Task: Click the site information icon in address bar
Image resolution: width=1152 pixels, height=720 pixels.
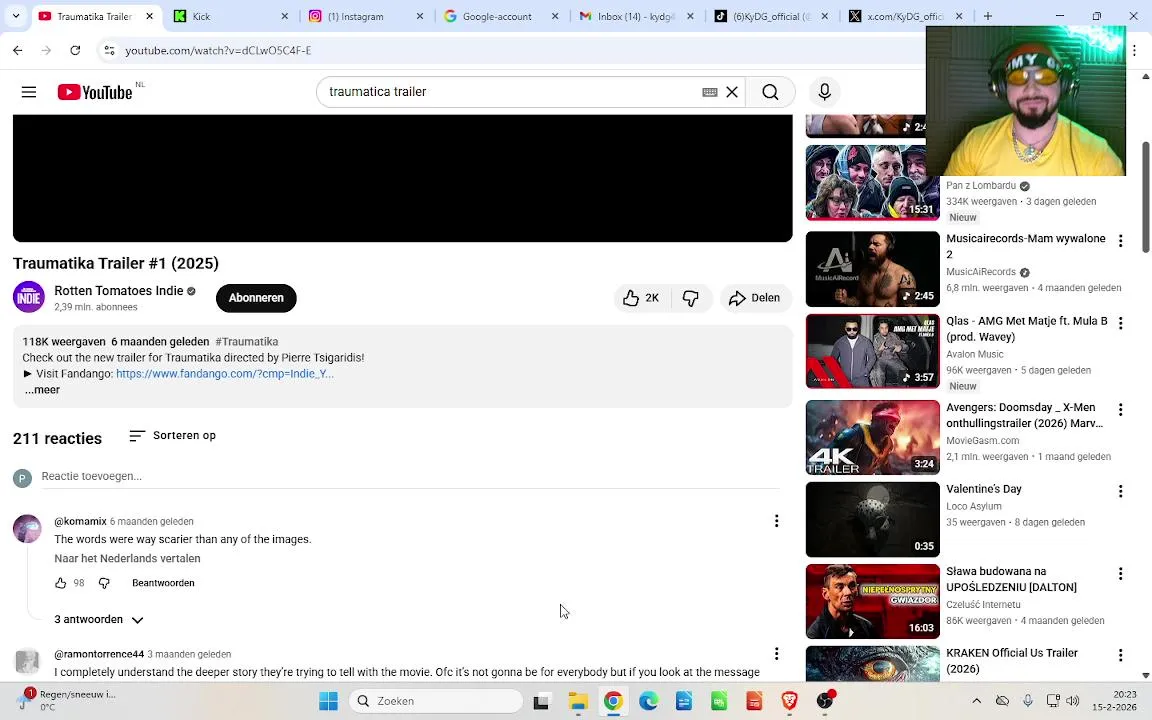Action: 109,50
